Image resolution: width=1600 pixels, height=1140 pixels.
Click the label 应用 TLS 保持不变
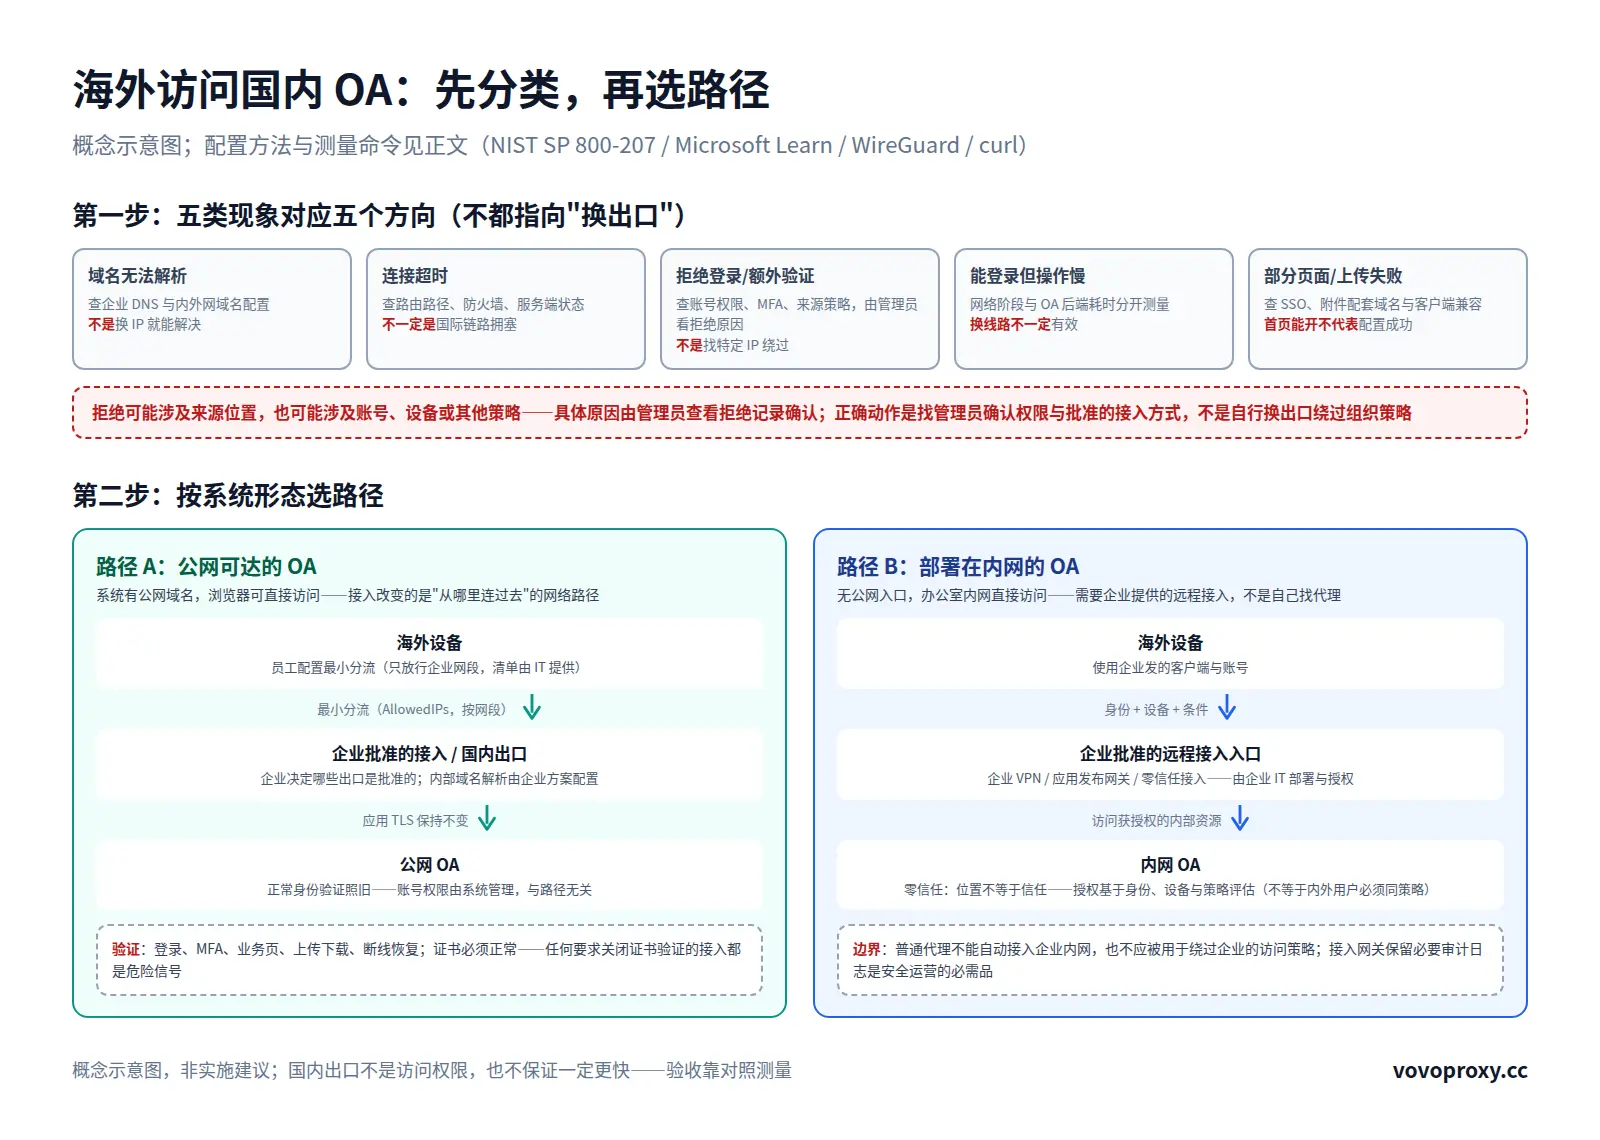[415, 820]
